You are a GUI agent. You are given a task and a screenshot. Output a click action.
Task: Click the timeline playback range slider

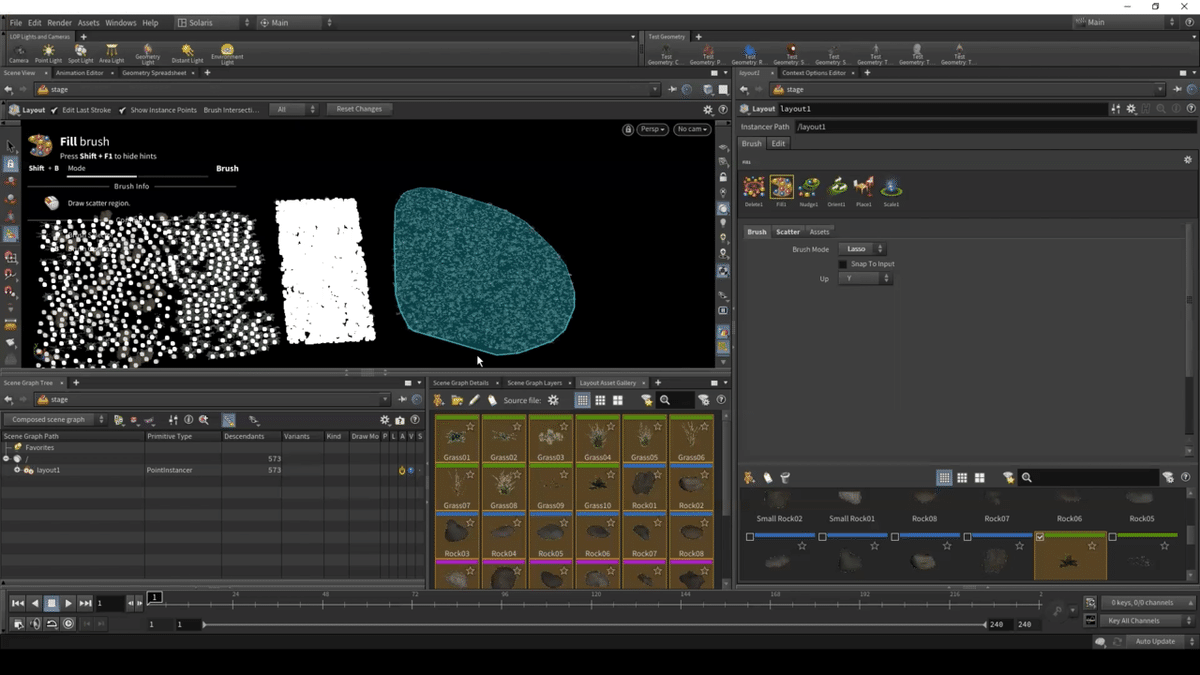[594, 624]
